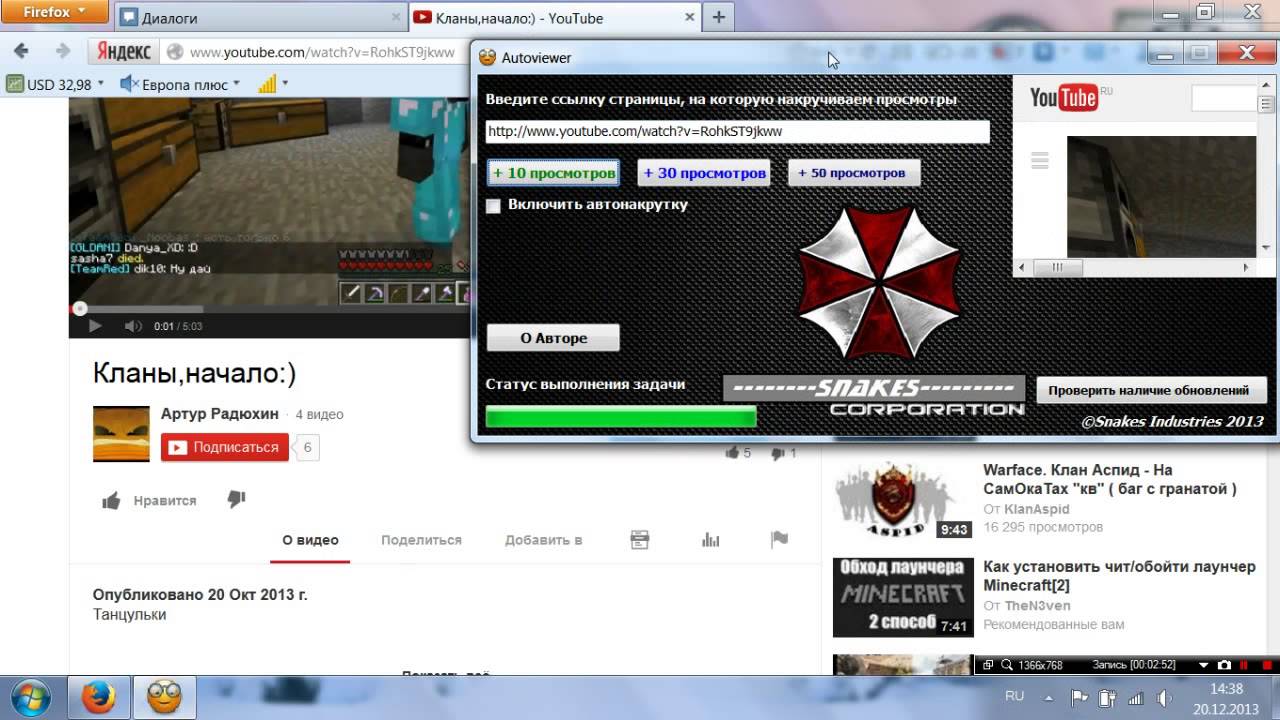
Task: Click the thumbs-down dislike icon
Action: 236,500
